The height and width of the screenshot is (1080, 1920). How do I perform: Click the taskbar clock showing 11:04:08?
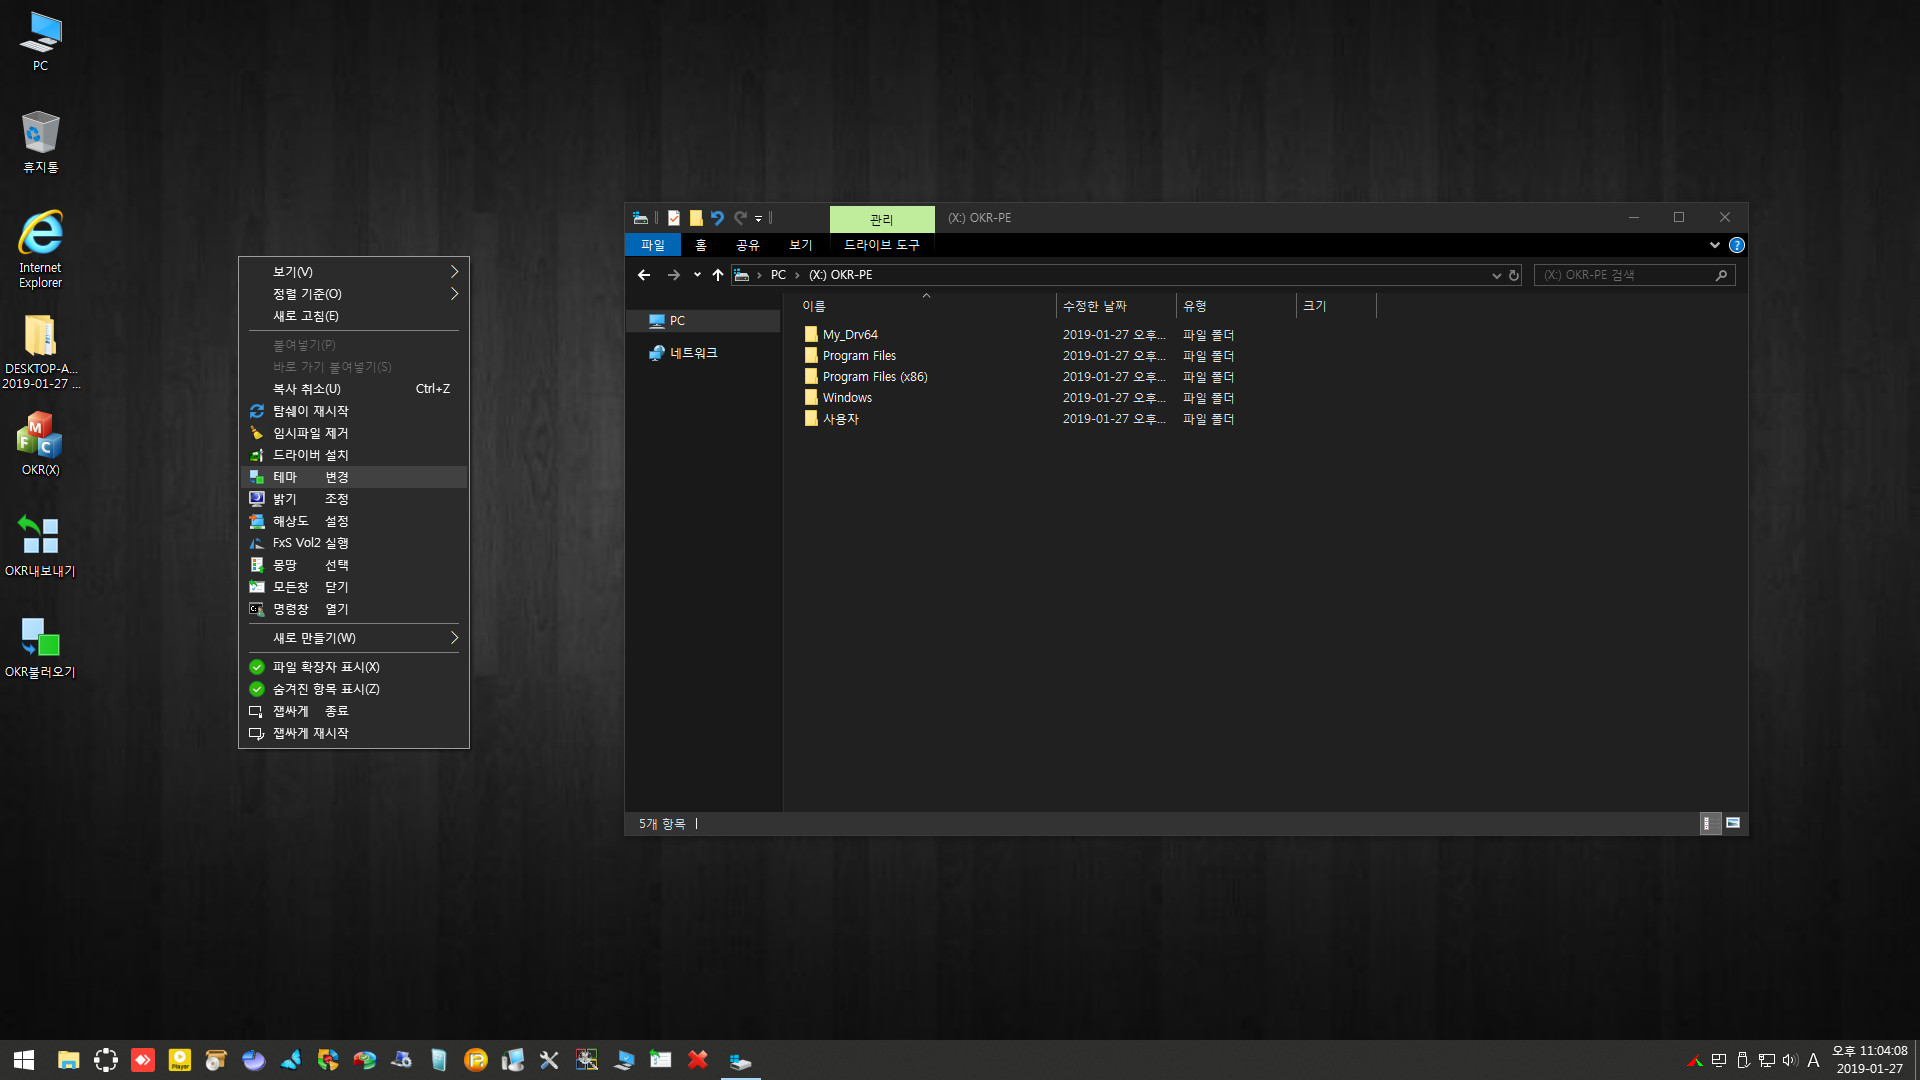[1869, 1060]
